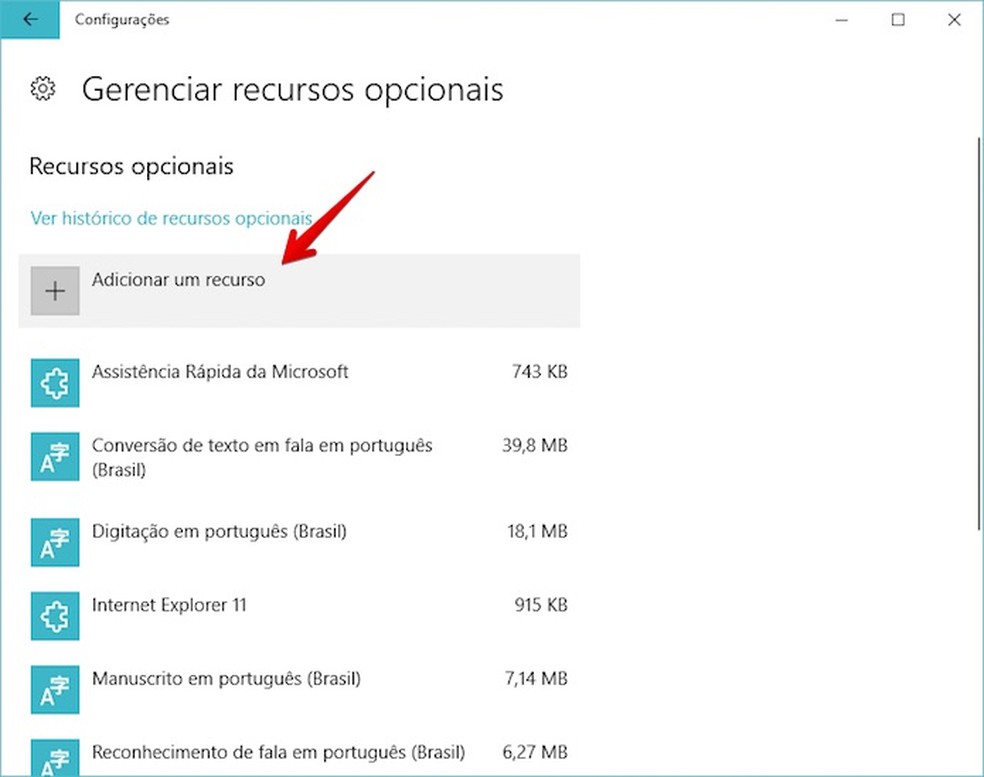Screen dimensions: 984x777
Task: Select the Internet Explorer 11 entry
Action: click(169, 605)
